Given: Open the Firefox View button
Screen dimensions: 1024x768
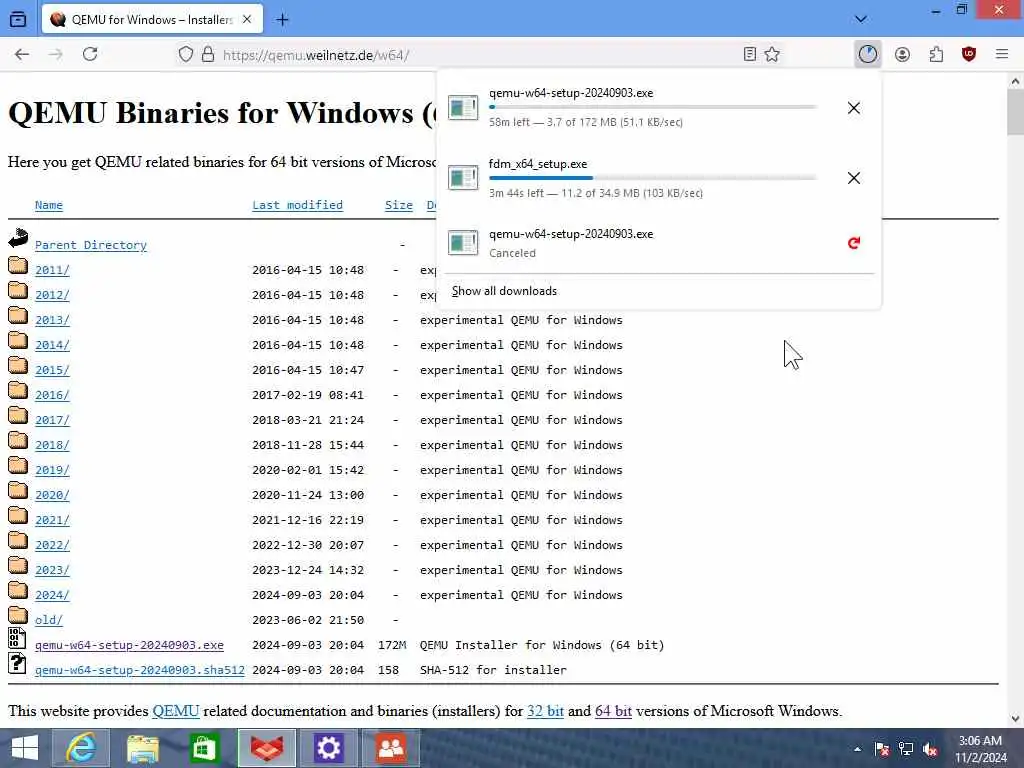Looking at the screenshot, I should click(x=18, y=19).
